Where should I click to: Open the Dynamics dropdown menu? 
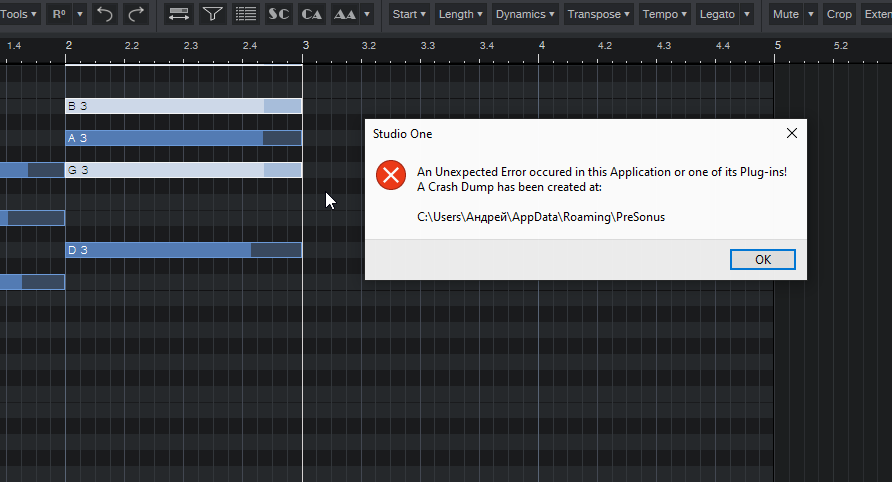(x=525, y=14)
